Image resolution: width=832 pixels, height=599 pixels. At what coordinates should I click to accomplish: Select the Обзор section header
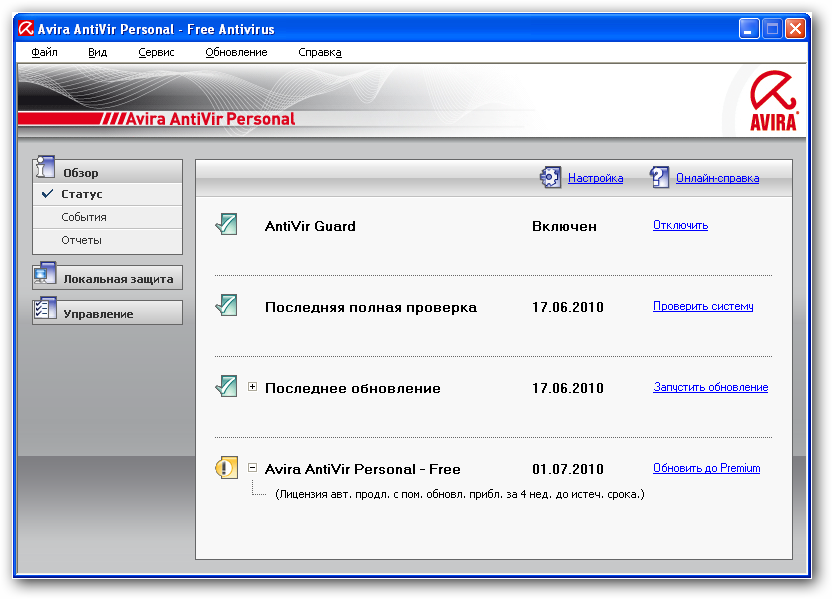coord(107,172)
